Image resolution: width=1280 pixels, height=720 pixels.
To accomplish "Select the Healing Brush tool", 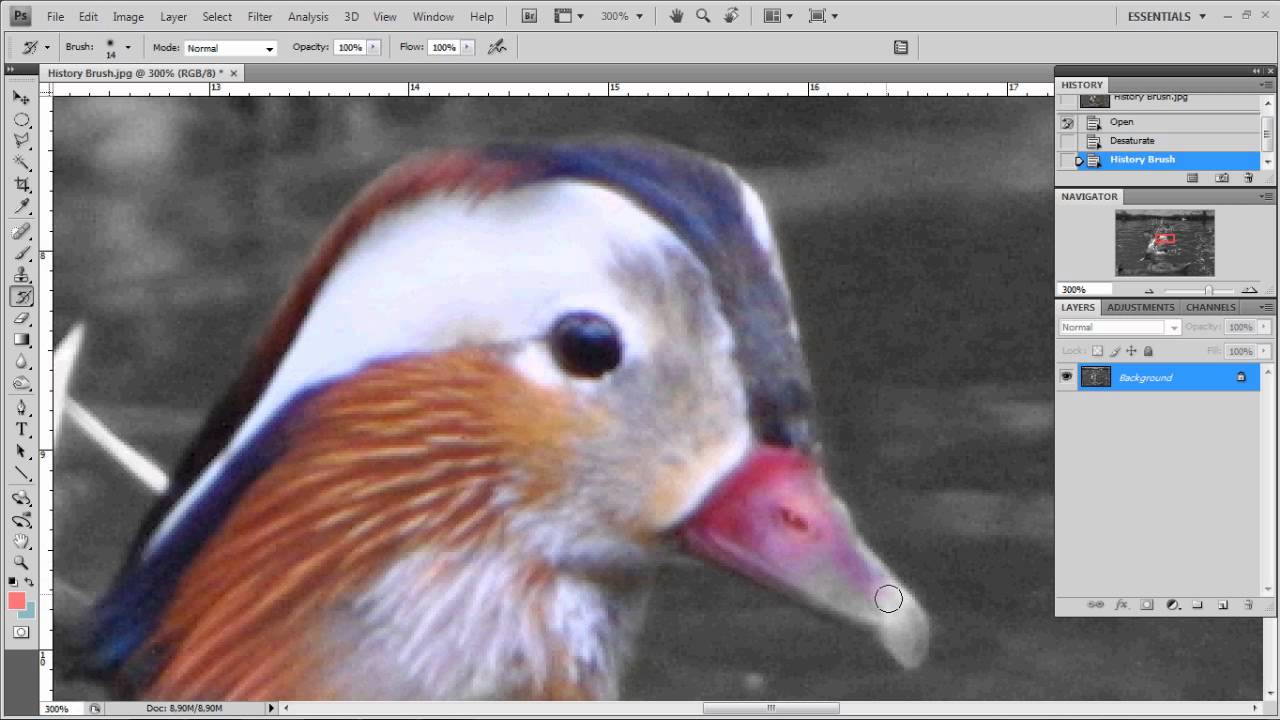I will pyautogui.click(x=21, y=231).
